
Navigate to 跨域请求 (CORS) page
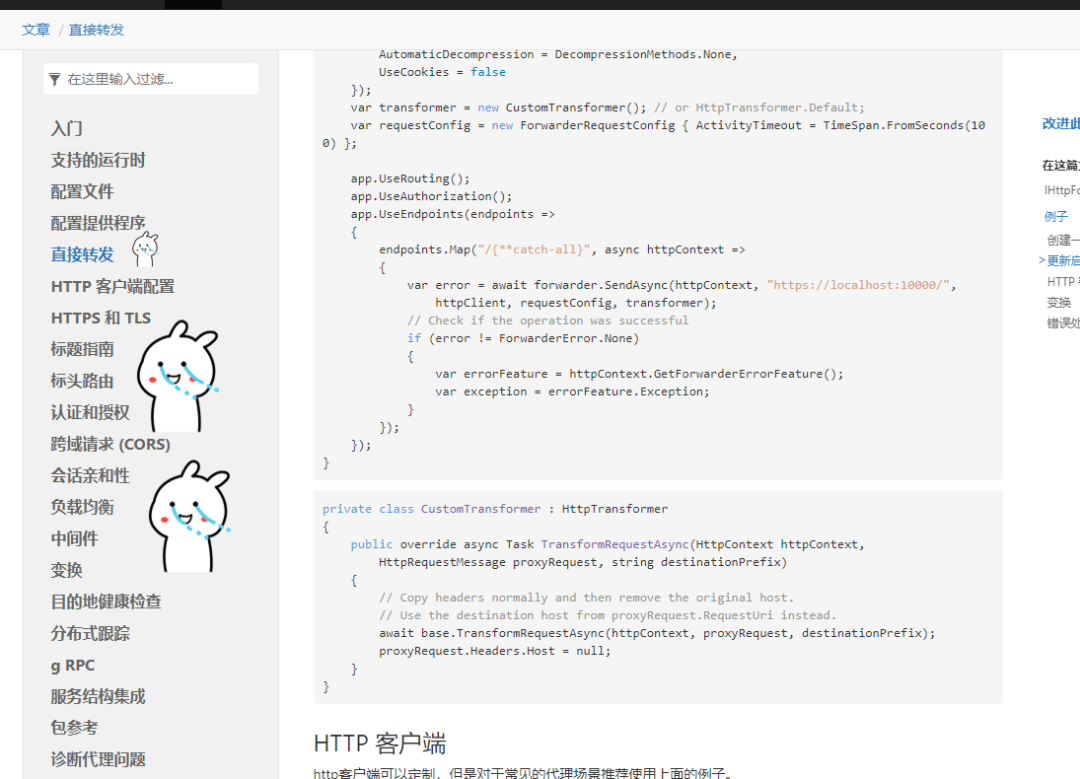(111, 444)
